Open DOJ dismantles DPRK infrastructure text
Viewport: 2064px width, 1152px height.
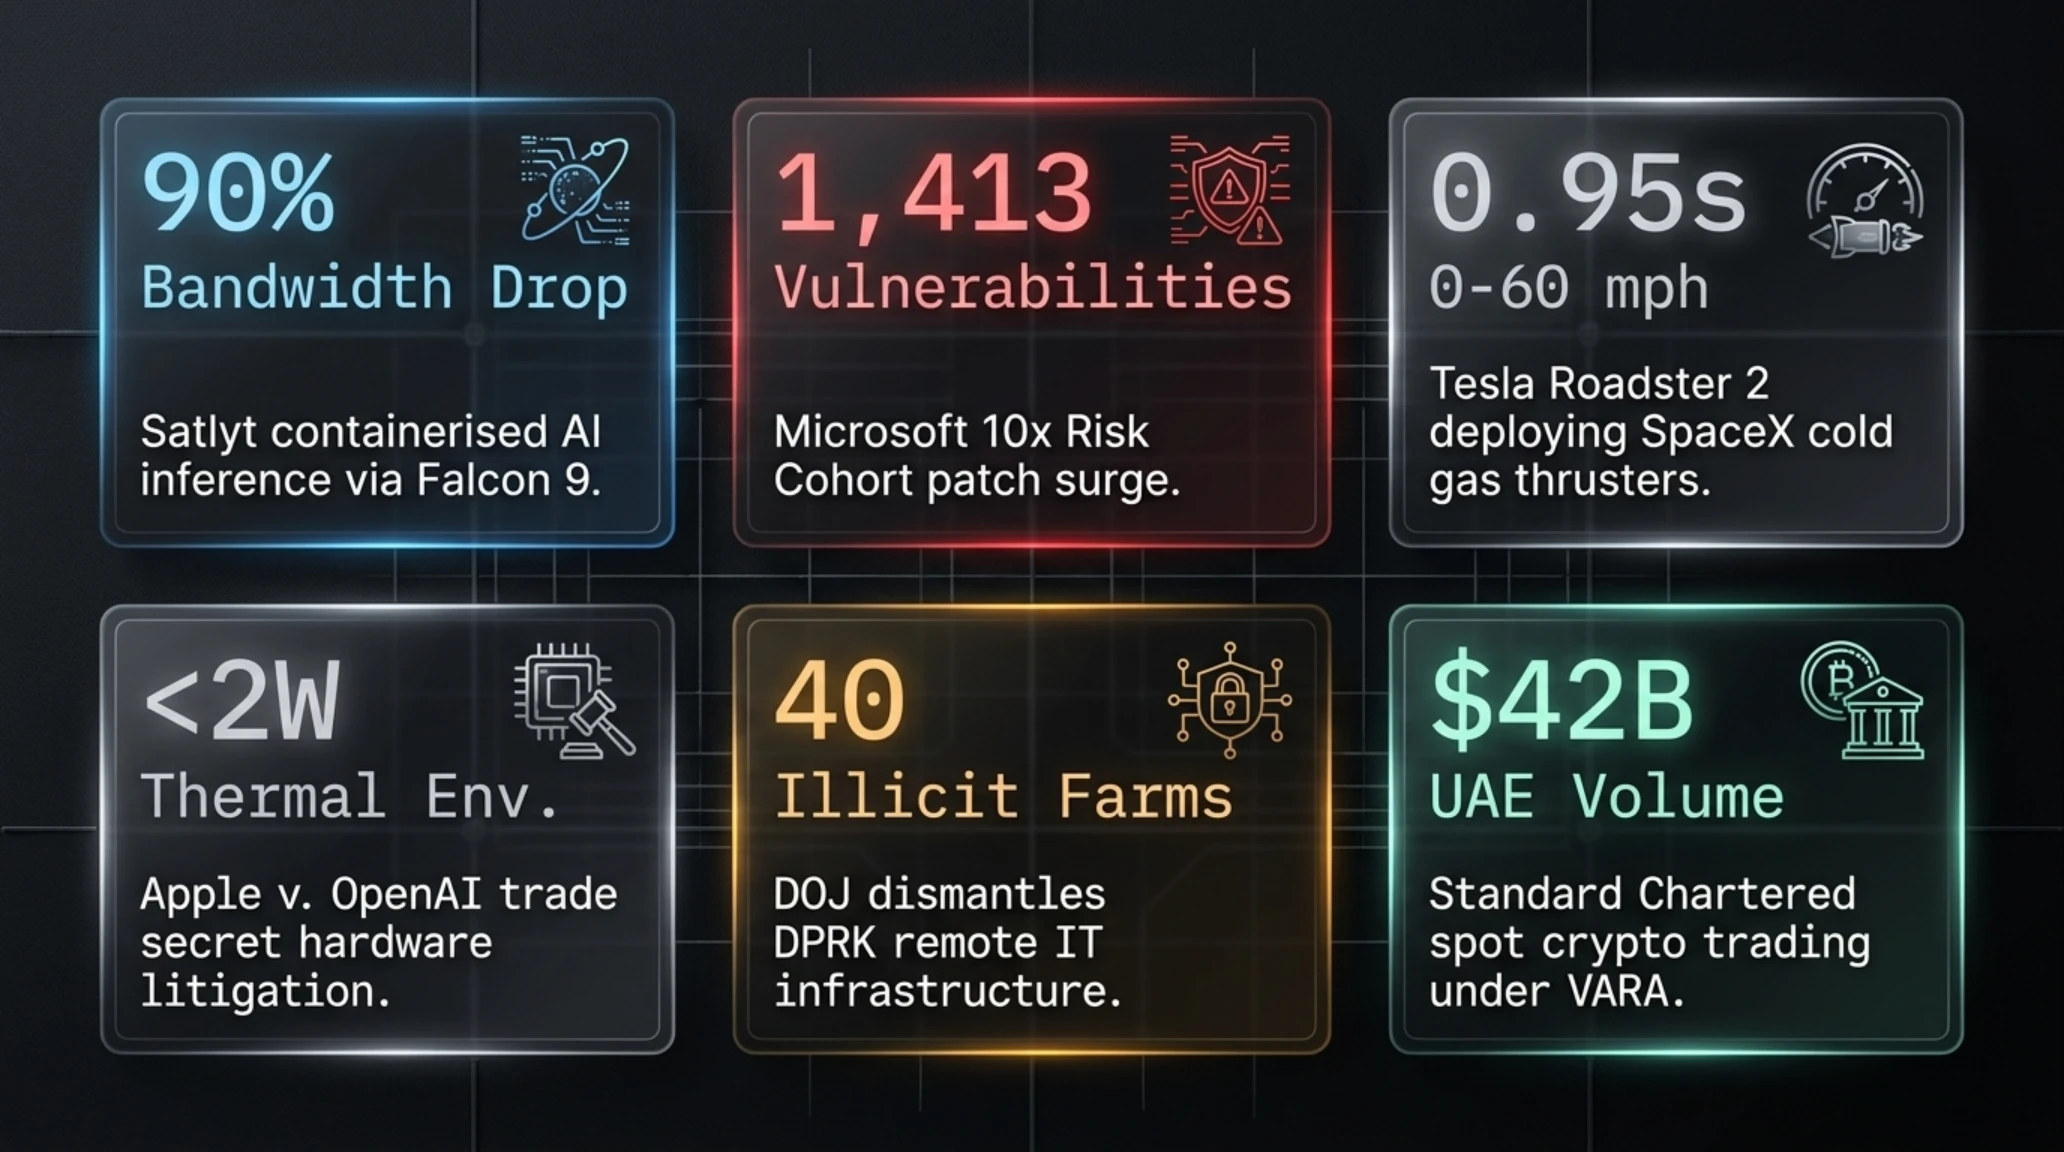click(948, 943)
